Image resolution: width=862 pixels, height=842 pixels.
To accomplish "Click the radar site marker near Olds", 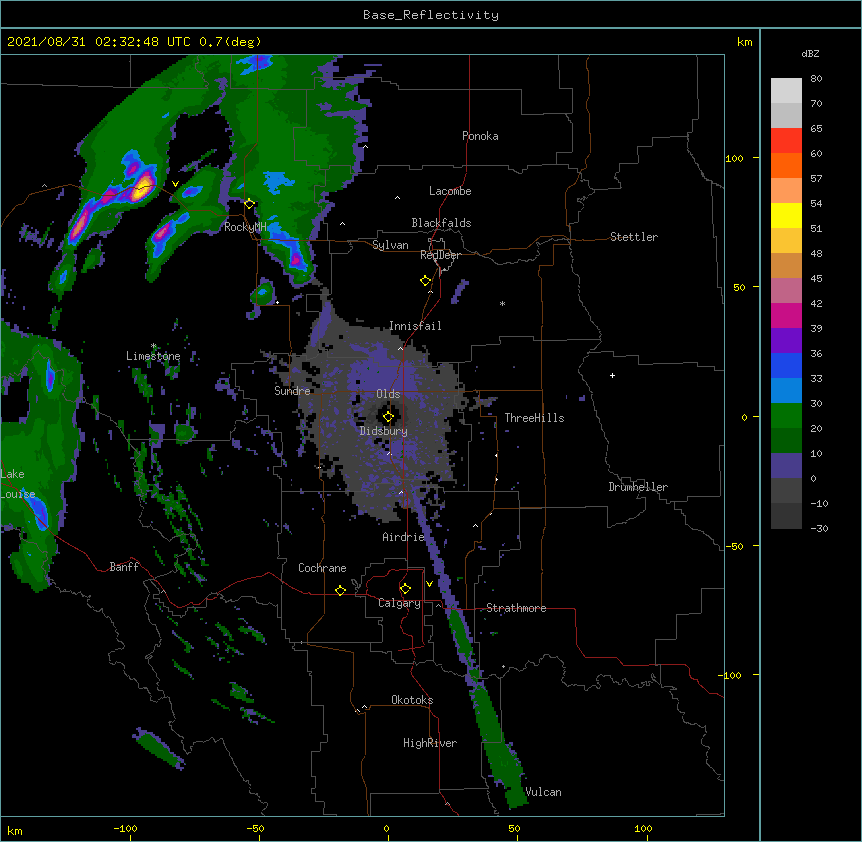I will 388,417.
